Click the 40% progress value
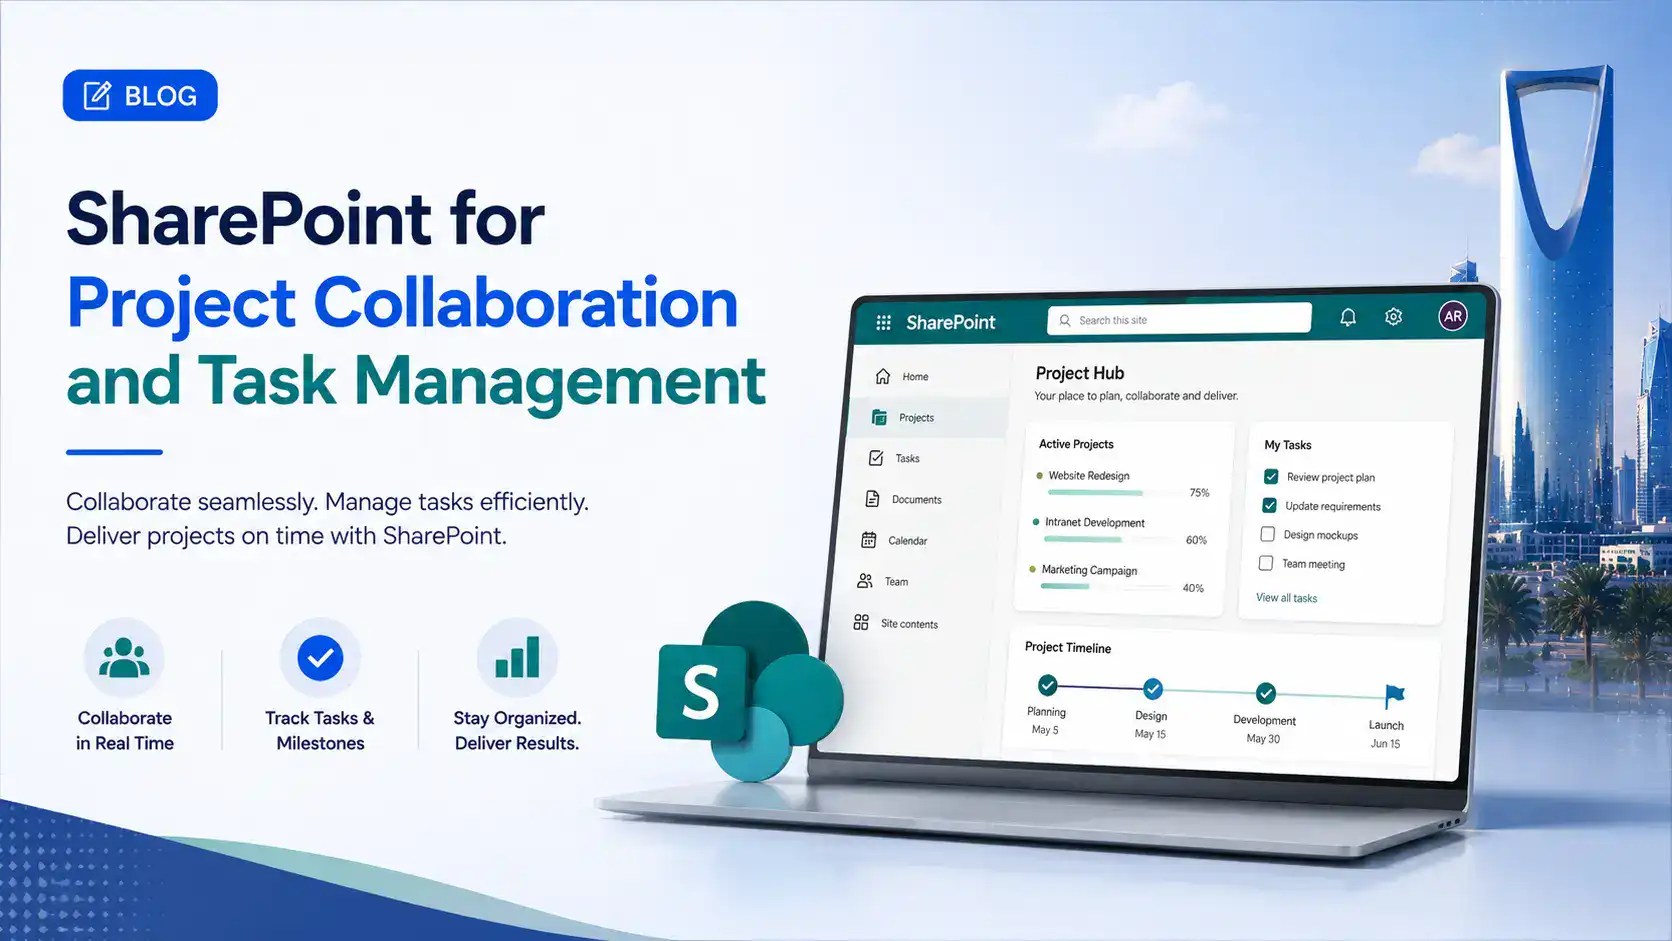This screenshot has width=1672, height=941. pyautogui.click(x=1193, y=588)
